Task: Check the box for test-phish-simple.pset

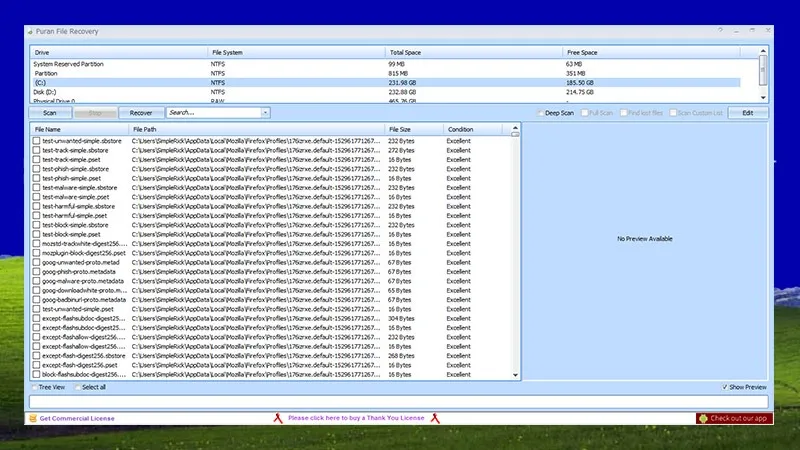Action: pyautogui.click(x=36, y=178)
